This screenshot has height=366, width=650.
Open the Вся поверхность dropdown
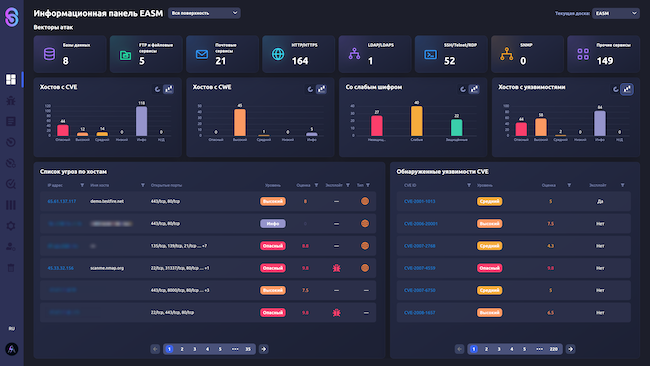point(204,13)
